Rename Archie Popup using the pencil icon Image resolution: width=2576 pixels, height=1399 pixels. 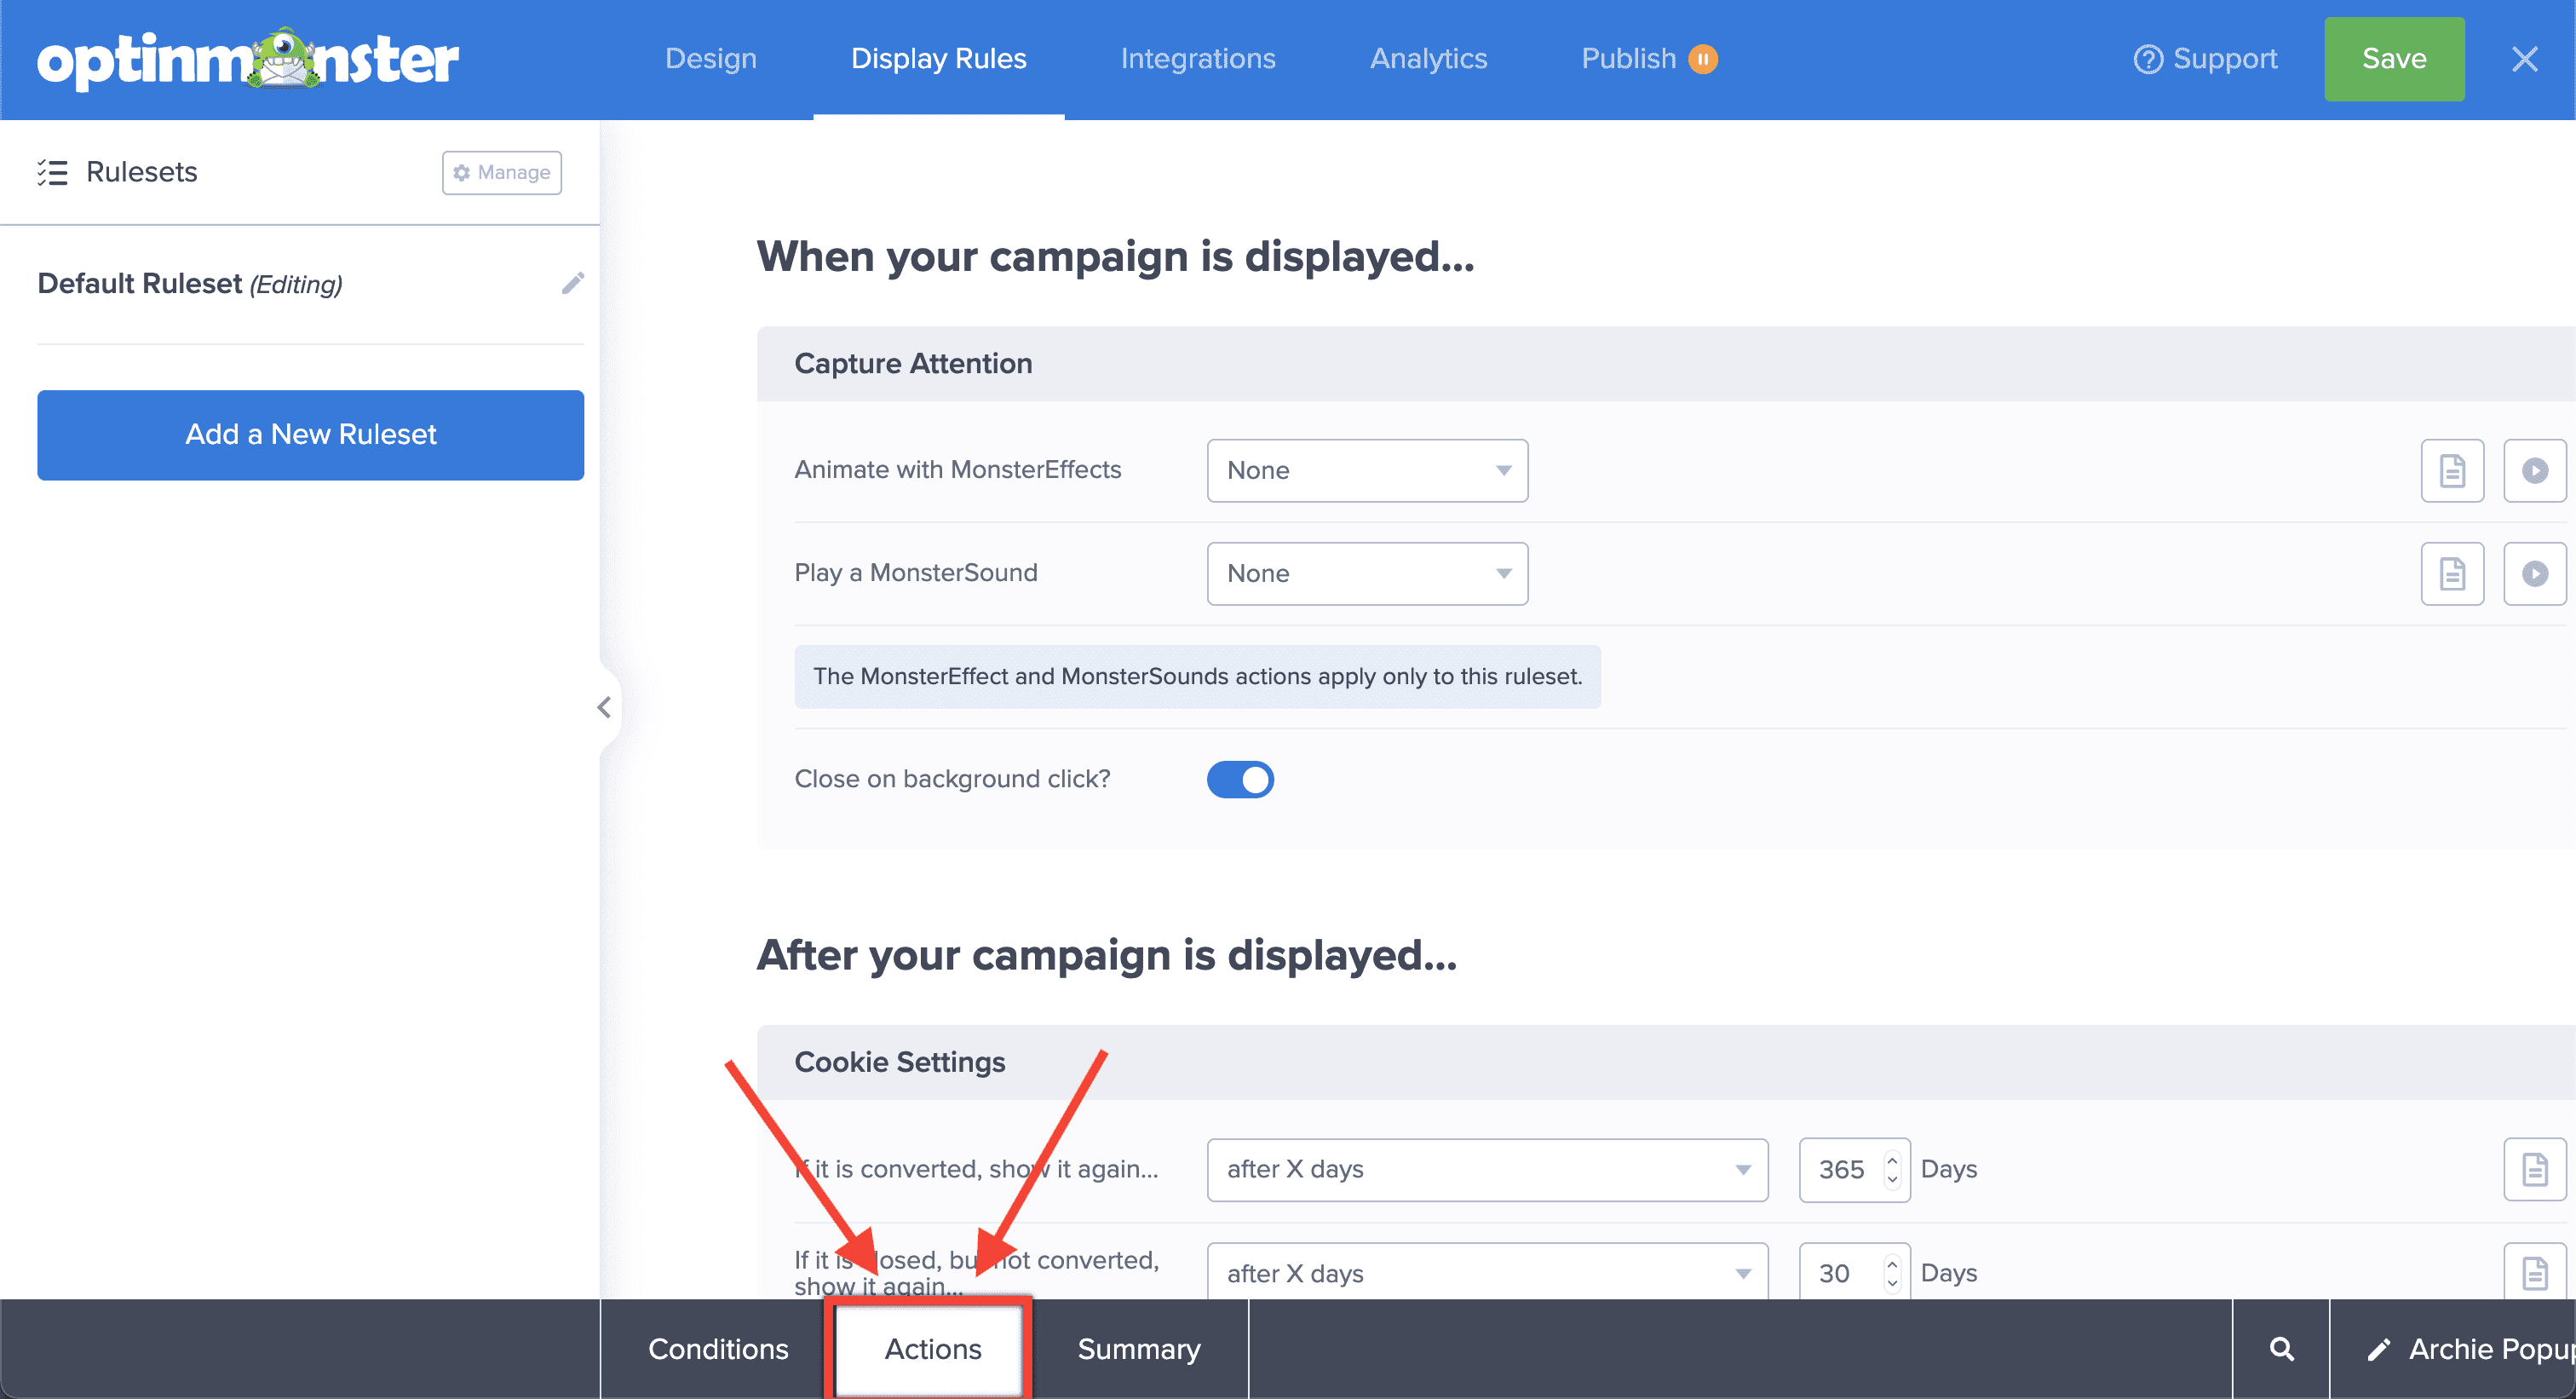[2378, 1348]
